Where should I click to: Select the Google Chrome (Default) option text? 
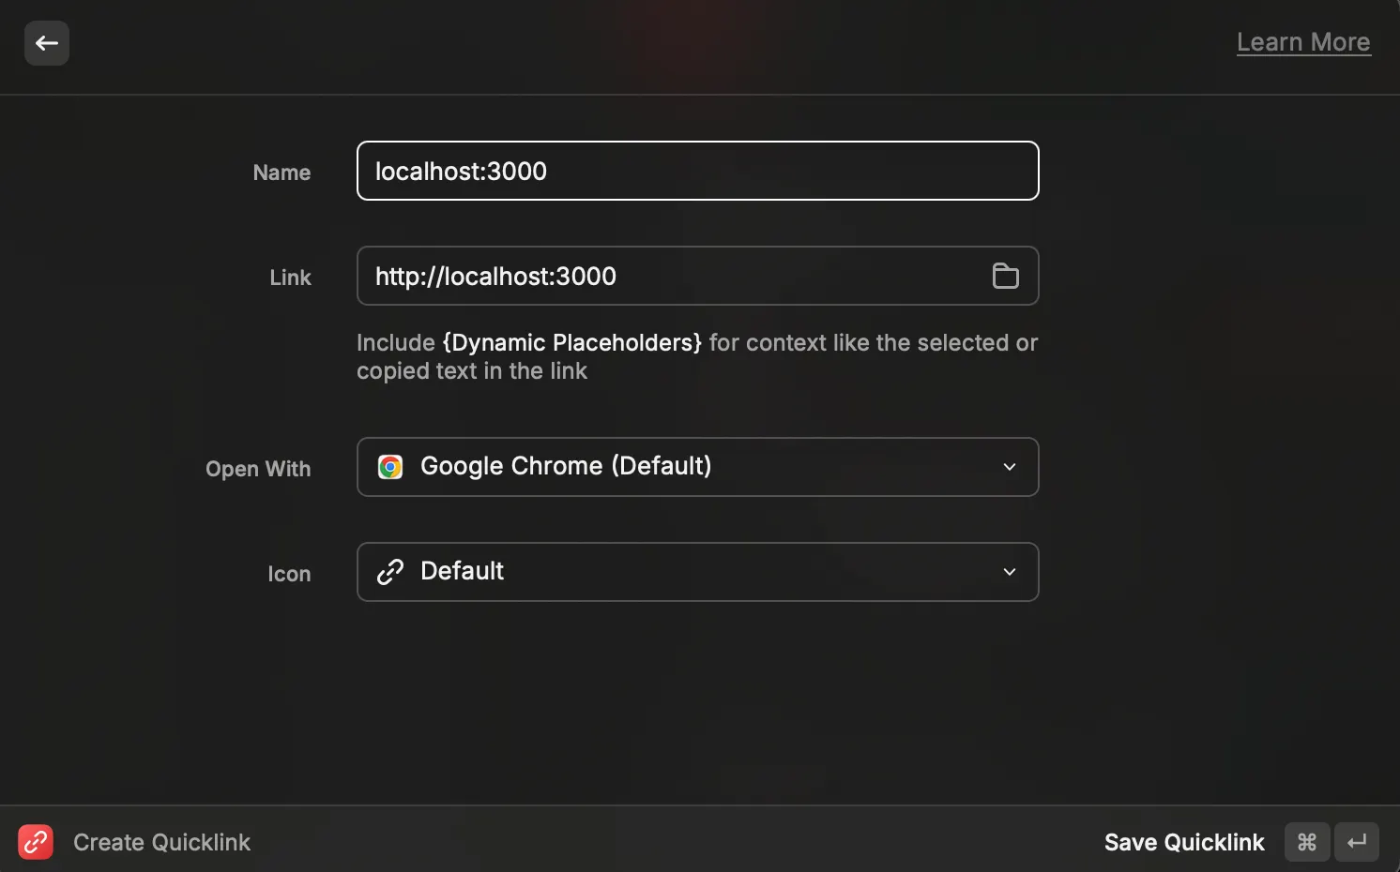tap(566, 466)
